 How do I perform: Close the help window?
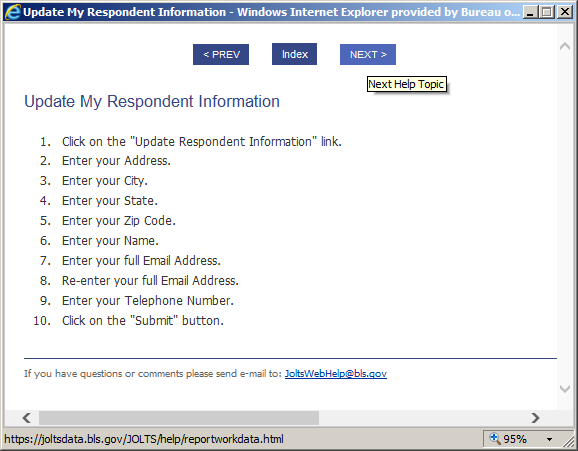pyautogui.click(x=565, y=12)
